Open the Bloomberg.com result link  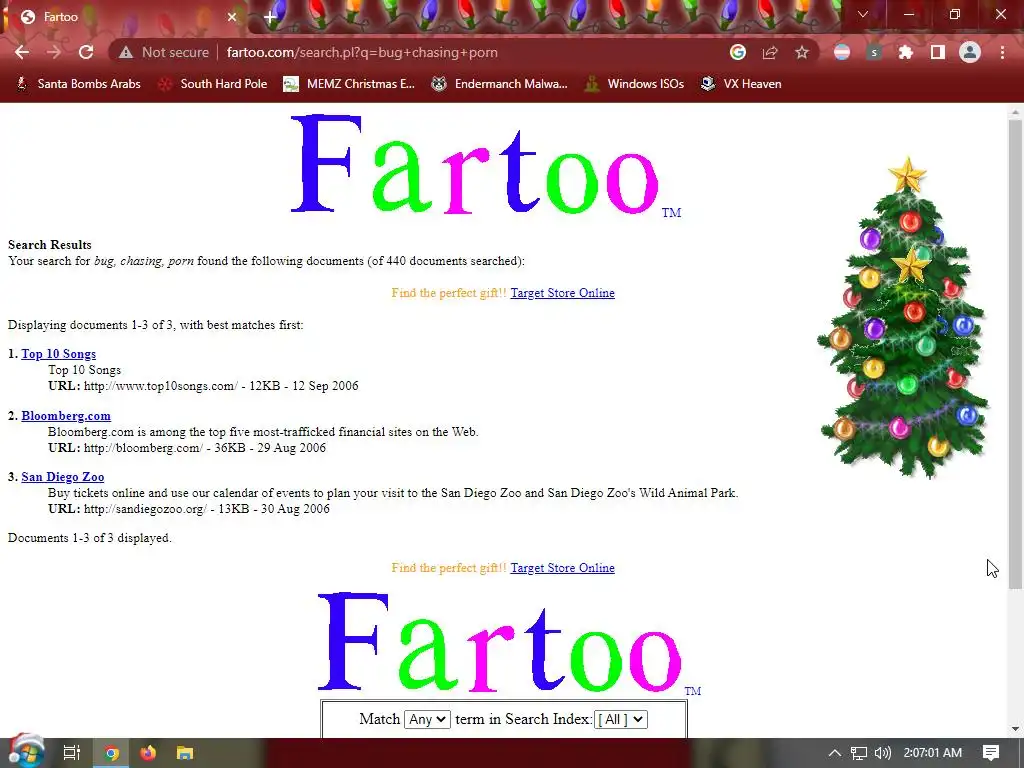tap(66, 416)
